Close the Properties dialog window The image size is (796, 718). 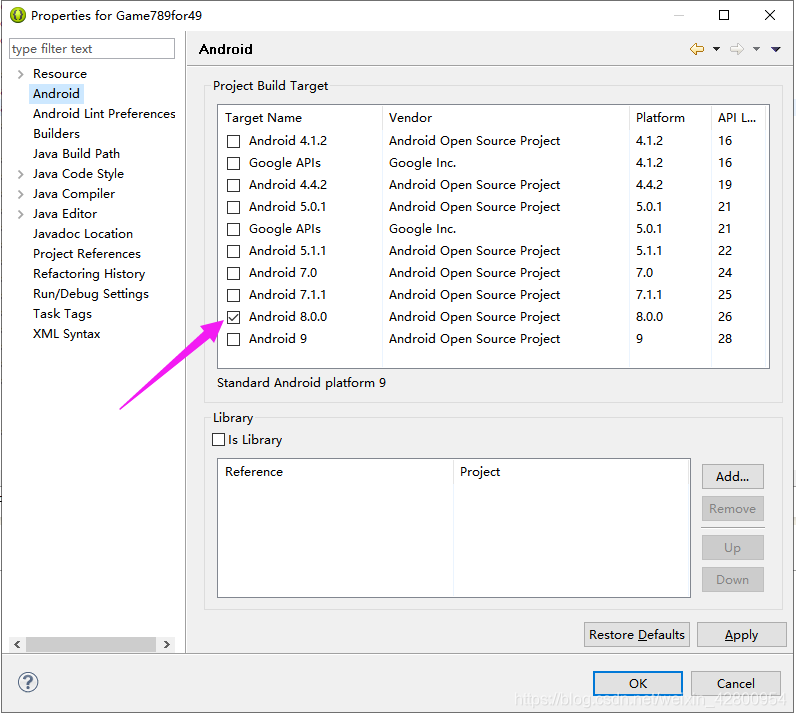pos(770,15)
